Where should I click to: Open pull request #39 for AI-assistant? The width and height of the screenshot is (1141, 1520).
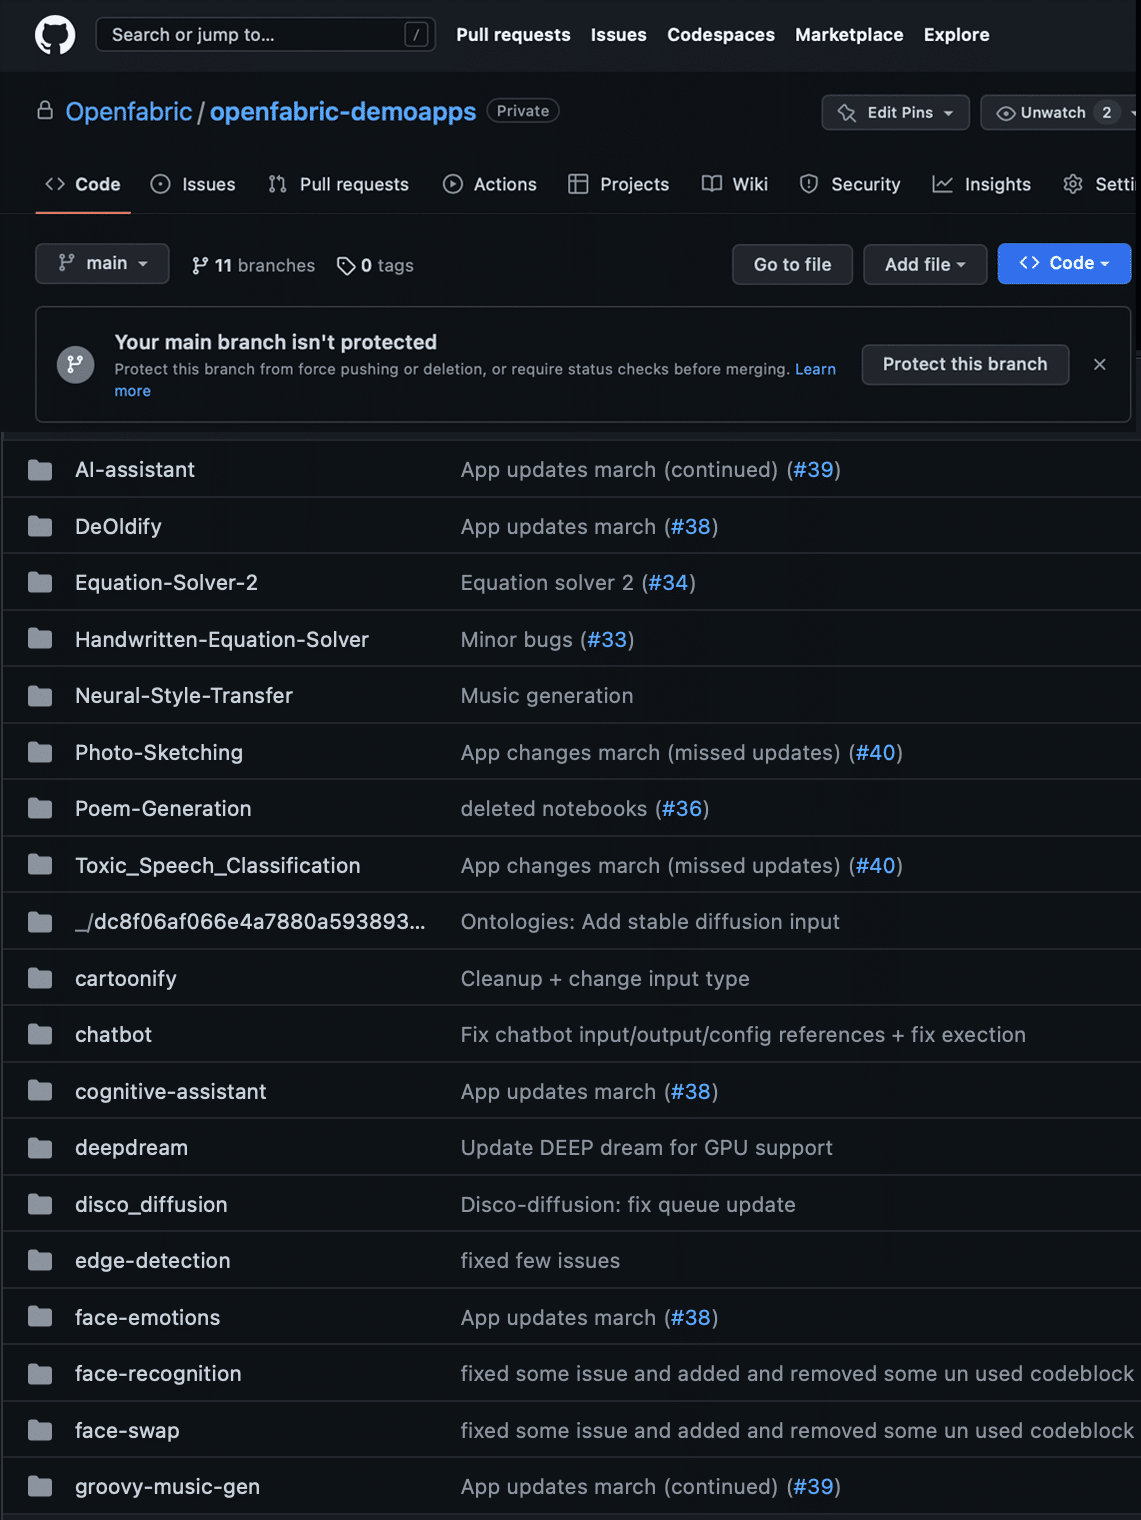(814, 470)
